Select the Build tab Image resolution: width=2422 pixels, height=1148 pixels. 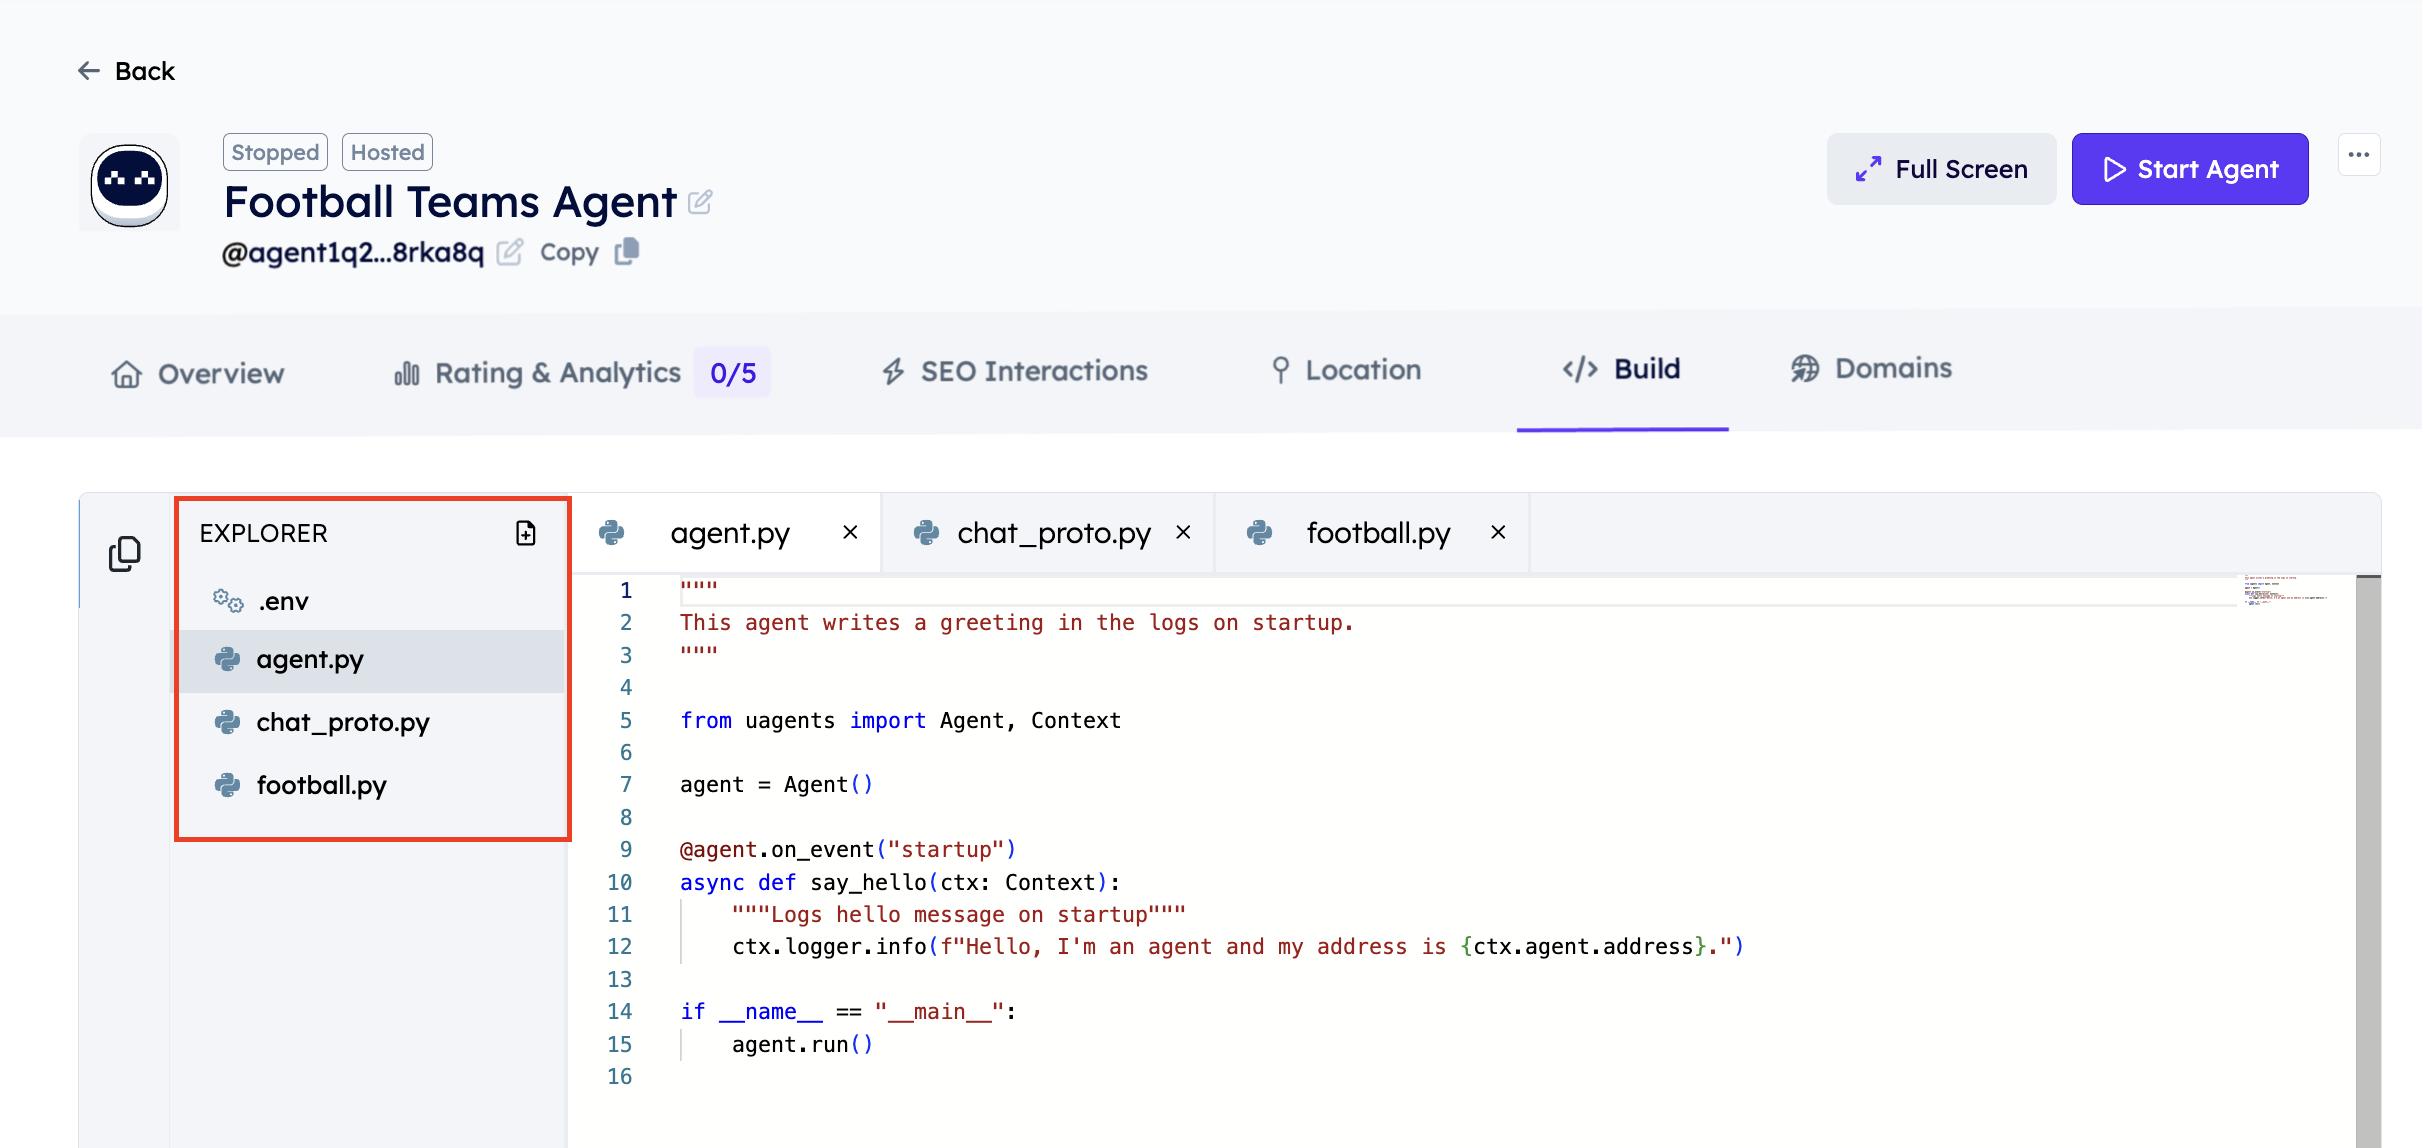click(1622, 369)
